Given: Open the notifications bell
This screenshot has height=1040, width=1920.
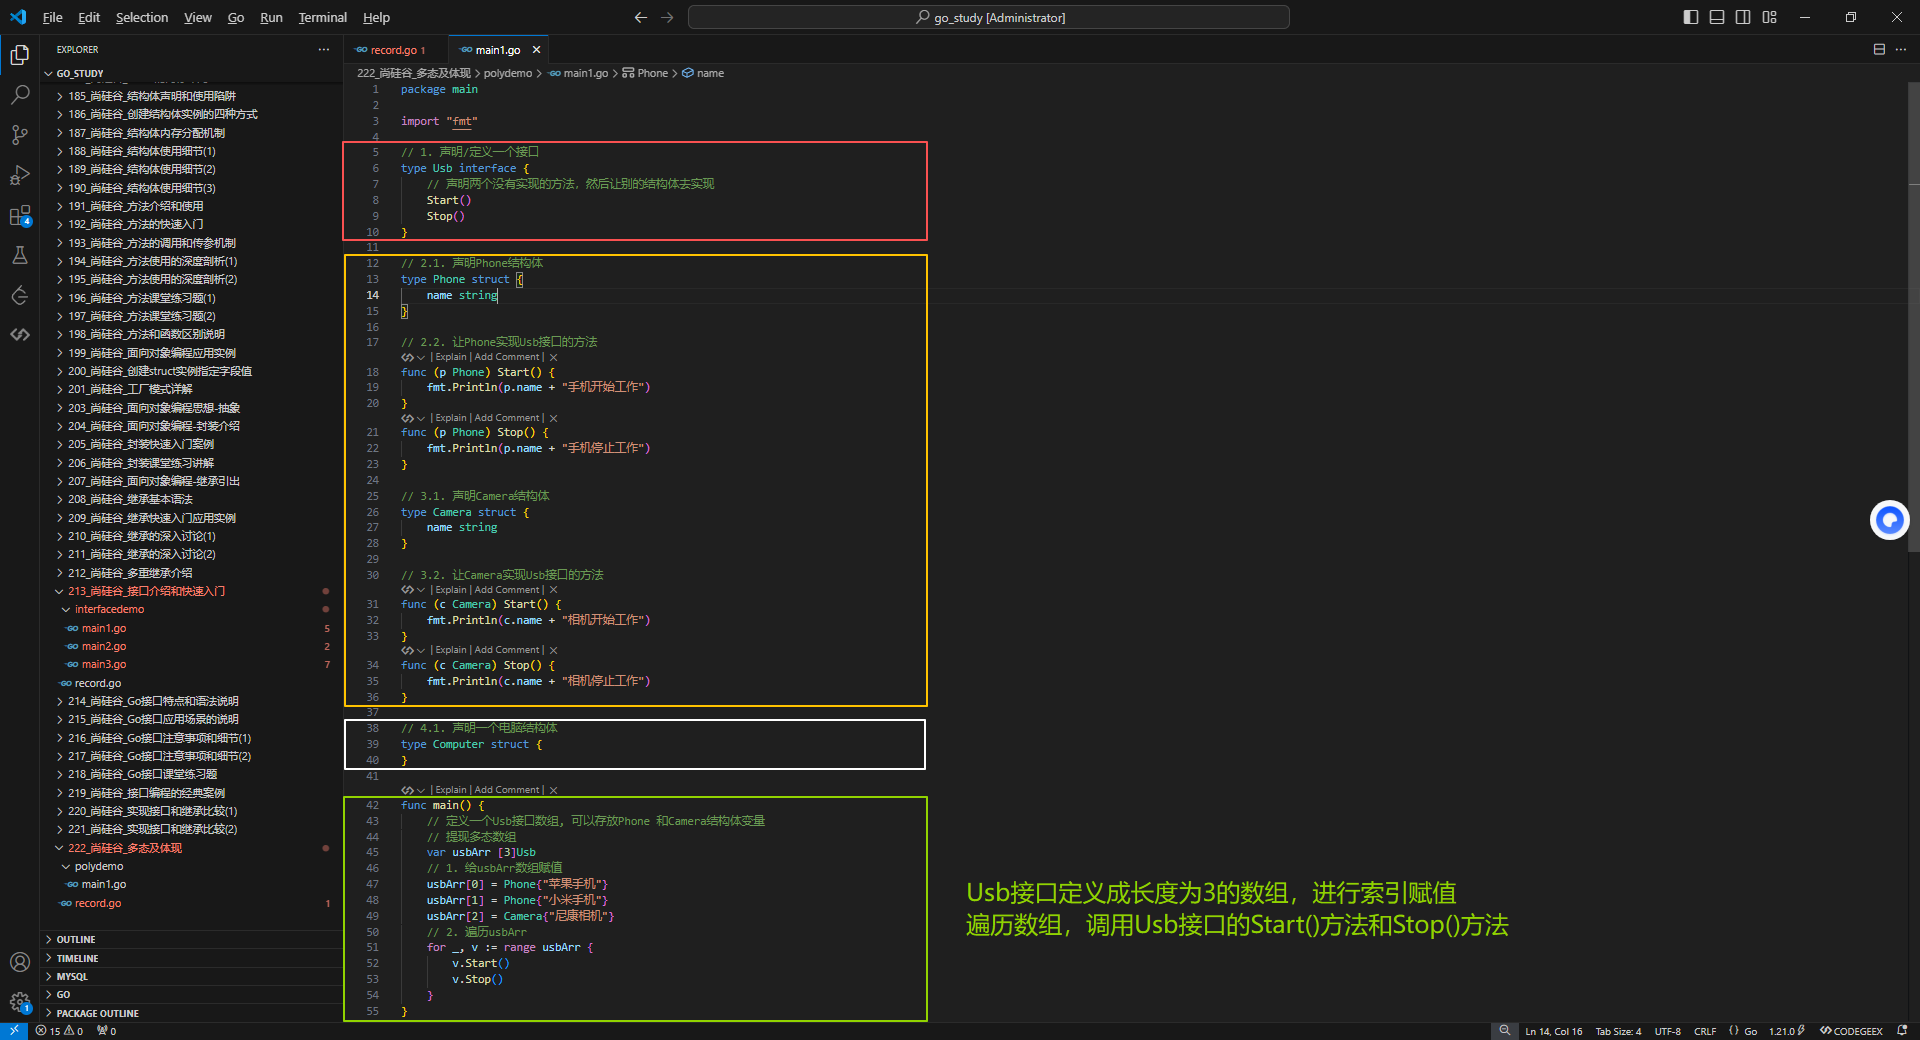Looking at the screenshot, I should (1902, 1031).
